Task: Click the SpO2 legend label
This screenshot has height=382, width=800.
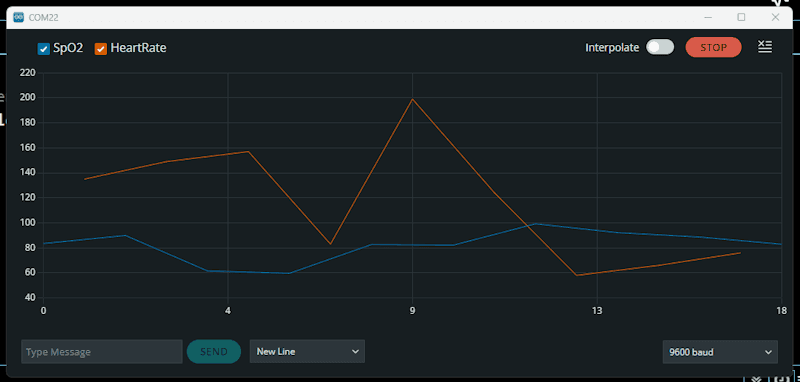Action: click(x=68, y=48)
